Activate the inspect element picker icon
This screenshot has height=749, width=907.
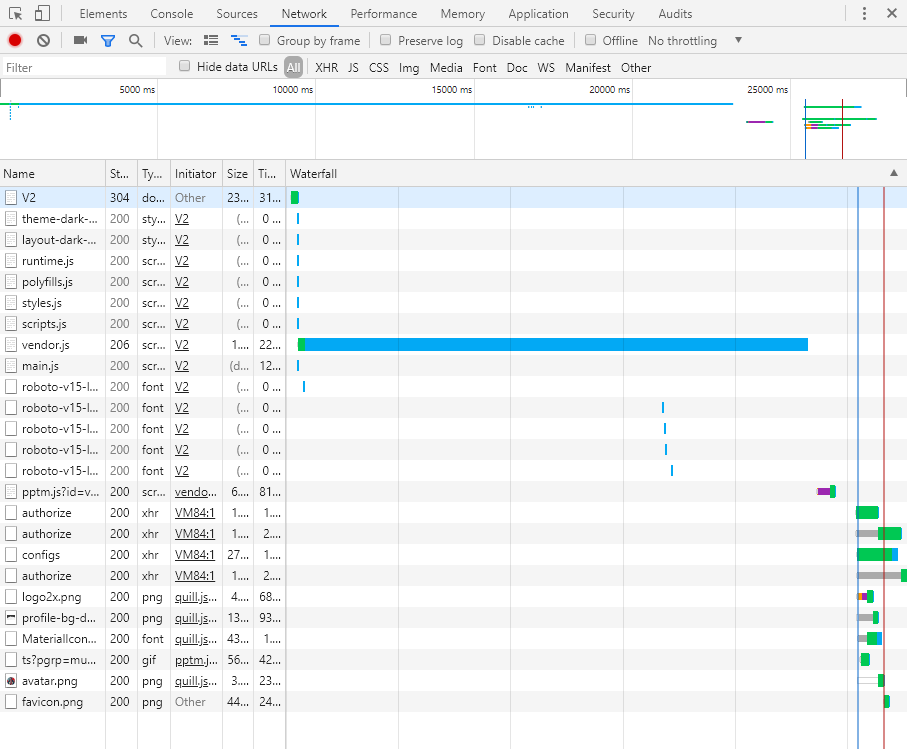(16, 13)
